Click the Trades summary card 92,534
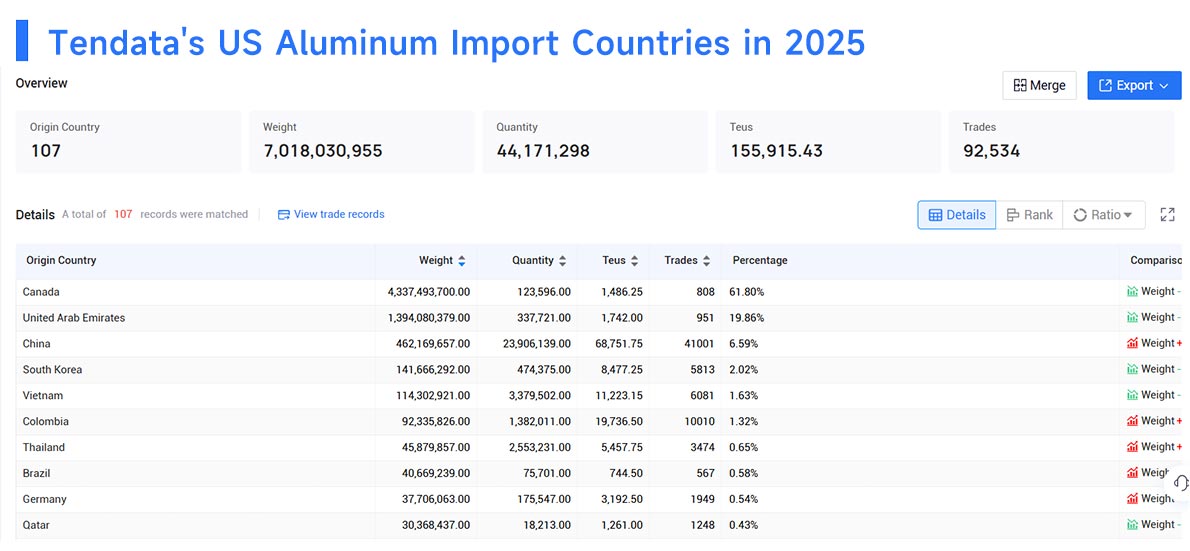The width and height of the screenshot is (1190, 551). 1061,142
